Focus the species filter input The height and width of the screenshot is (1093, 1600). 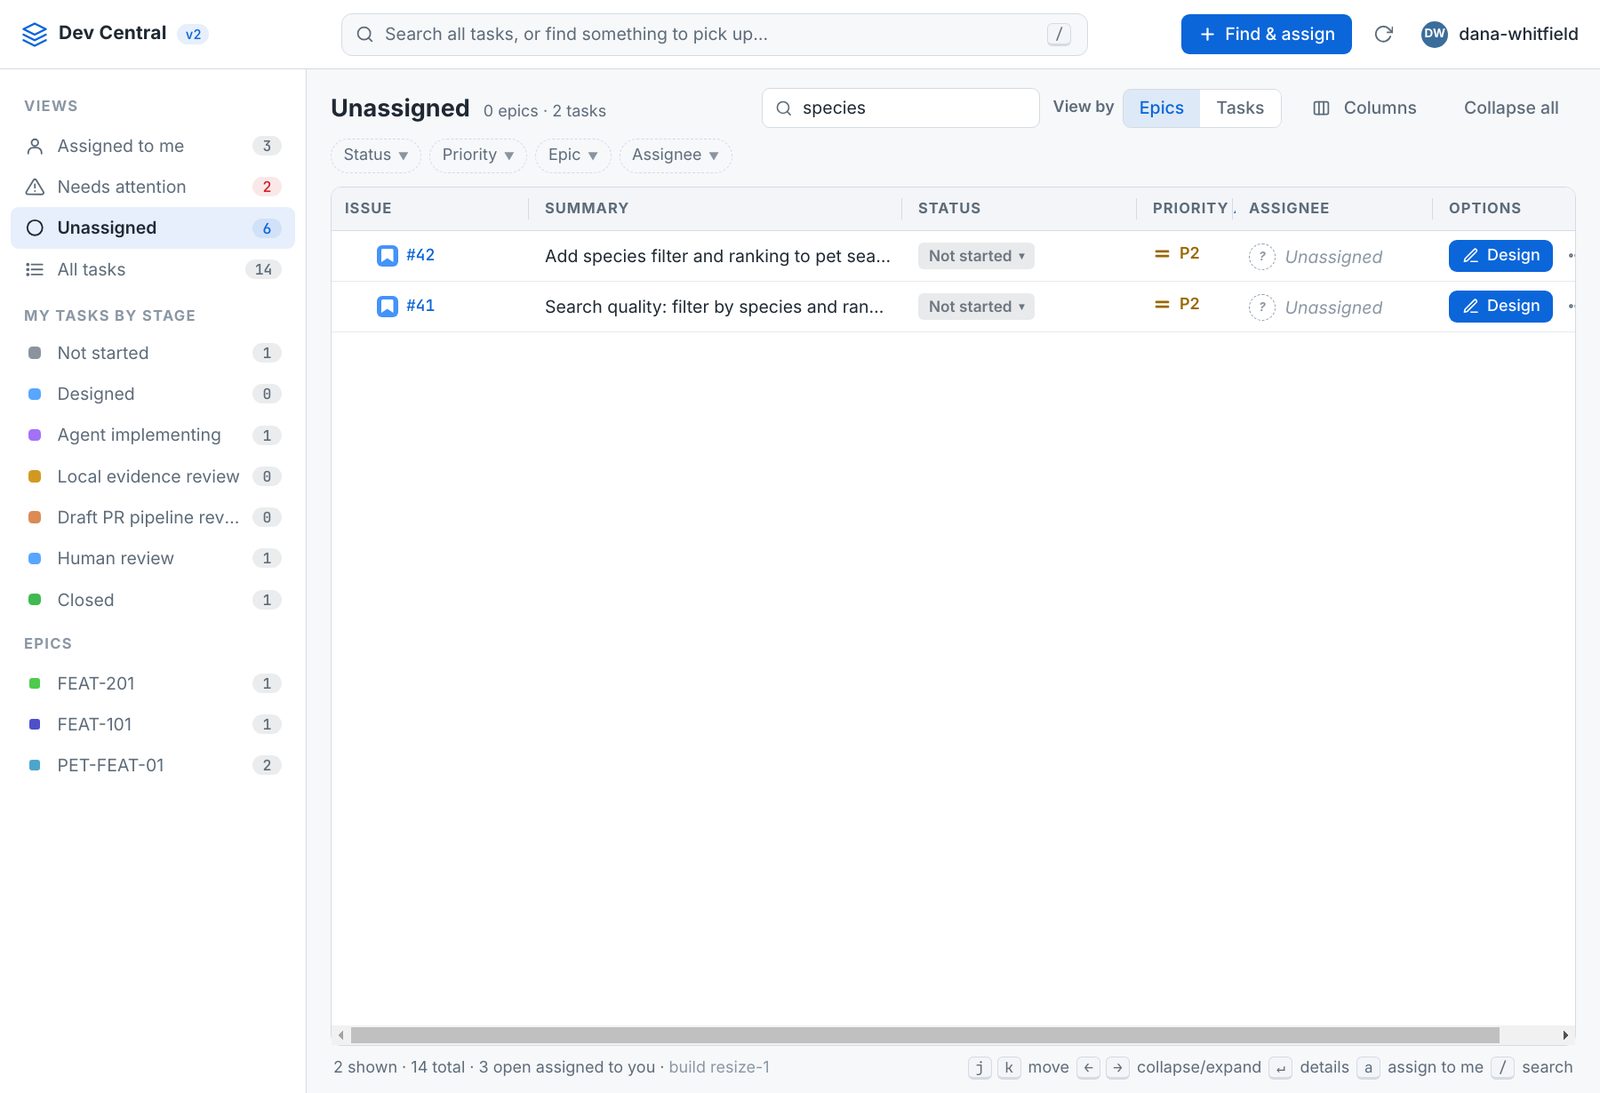900,108
